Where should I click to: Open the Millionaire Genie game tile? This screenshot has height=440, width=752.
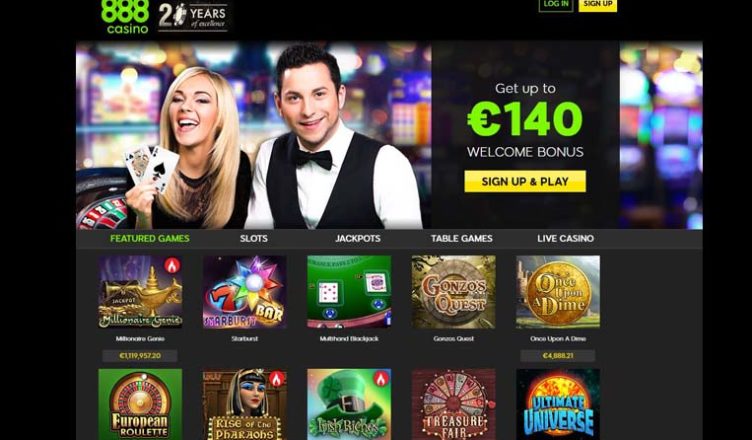tap(140, 292)
